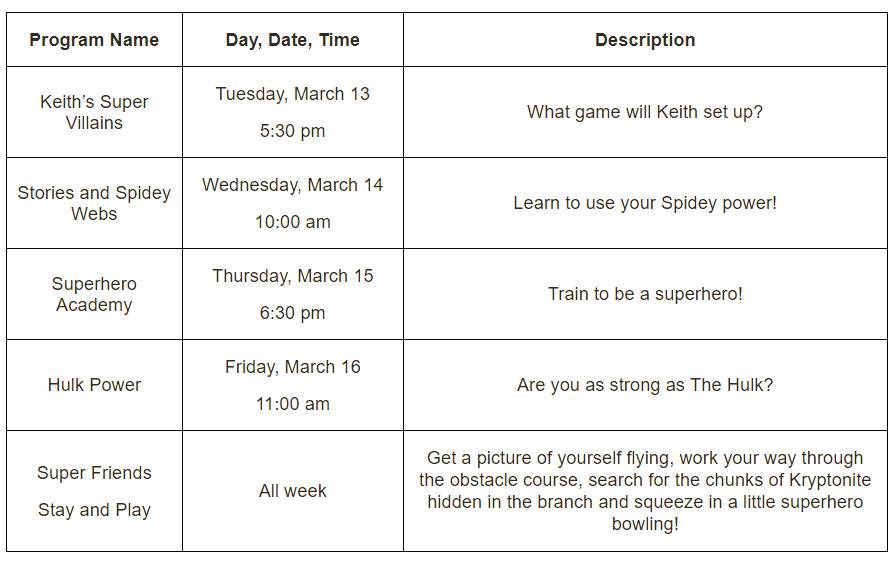Click the Tuesday, March 13 date text
This screenshot has height=562, width=895.
tap(292, 94)
